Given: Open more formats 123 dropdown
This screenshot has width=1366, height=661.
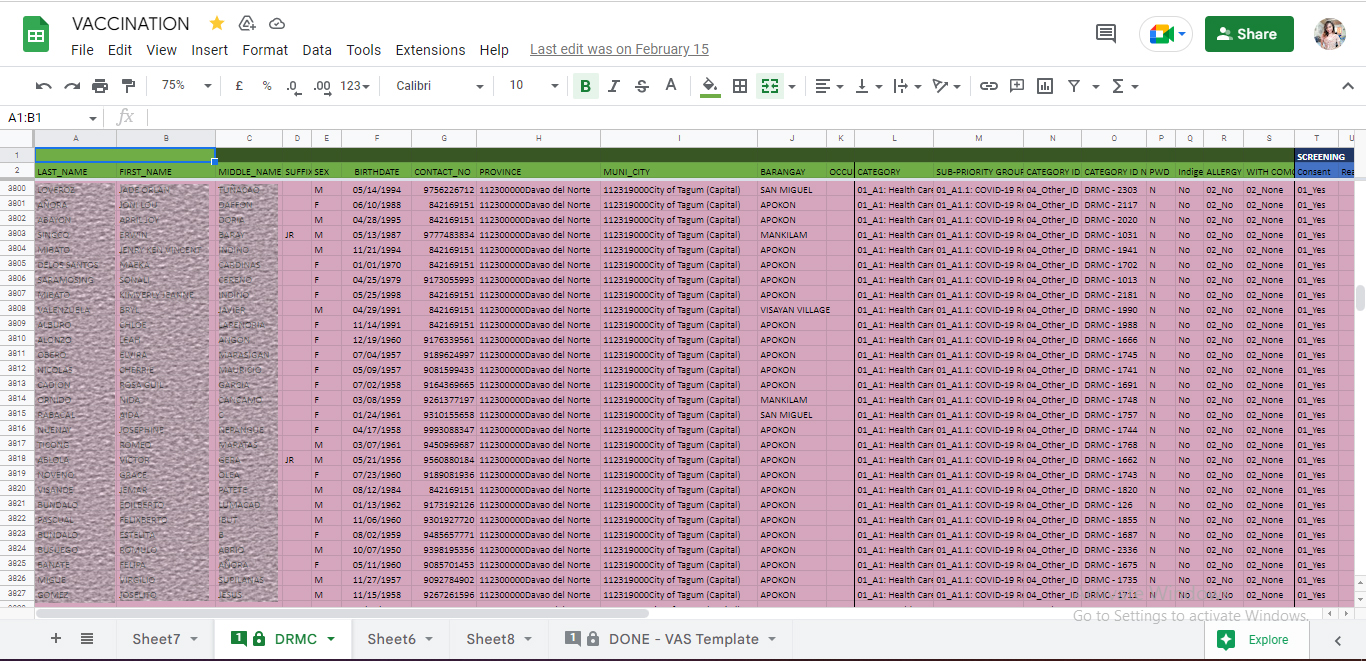Looking at the screenshot, I should coord(355,86).
